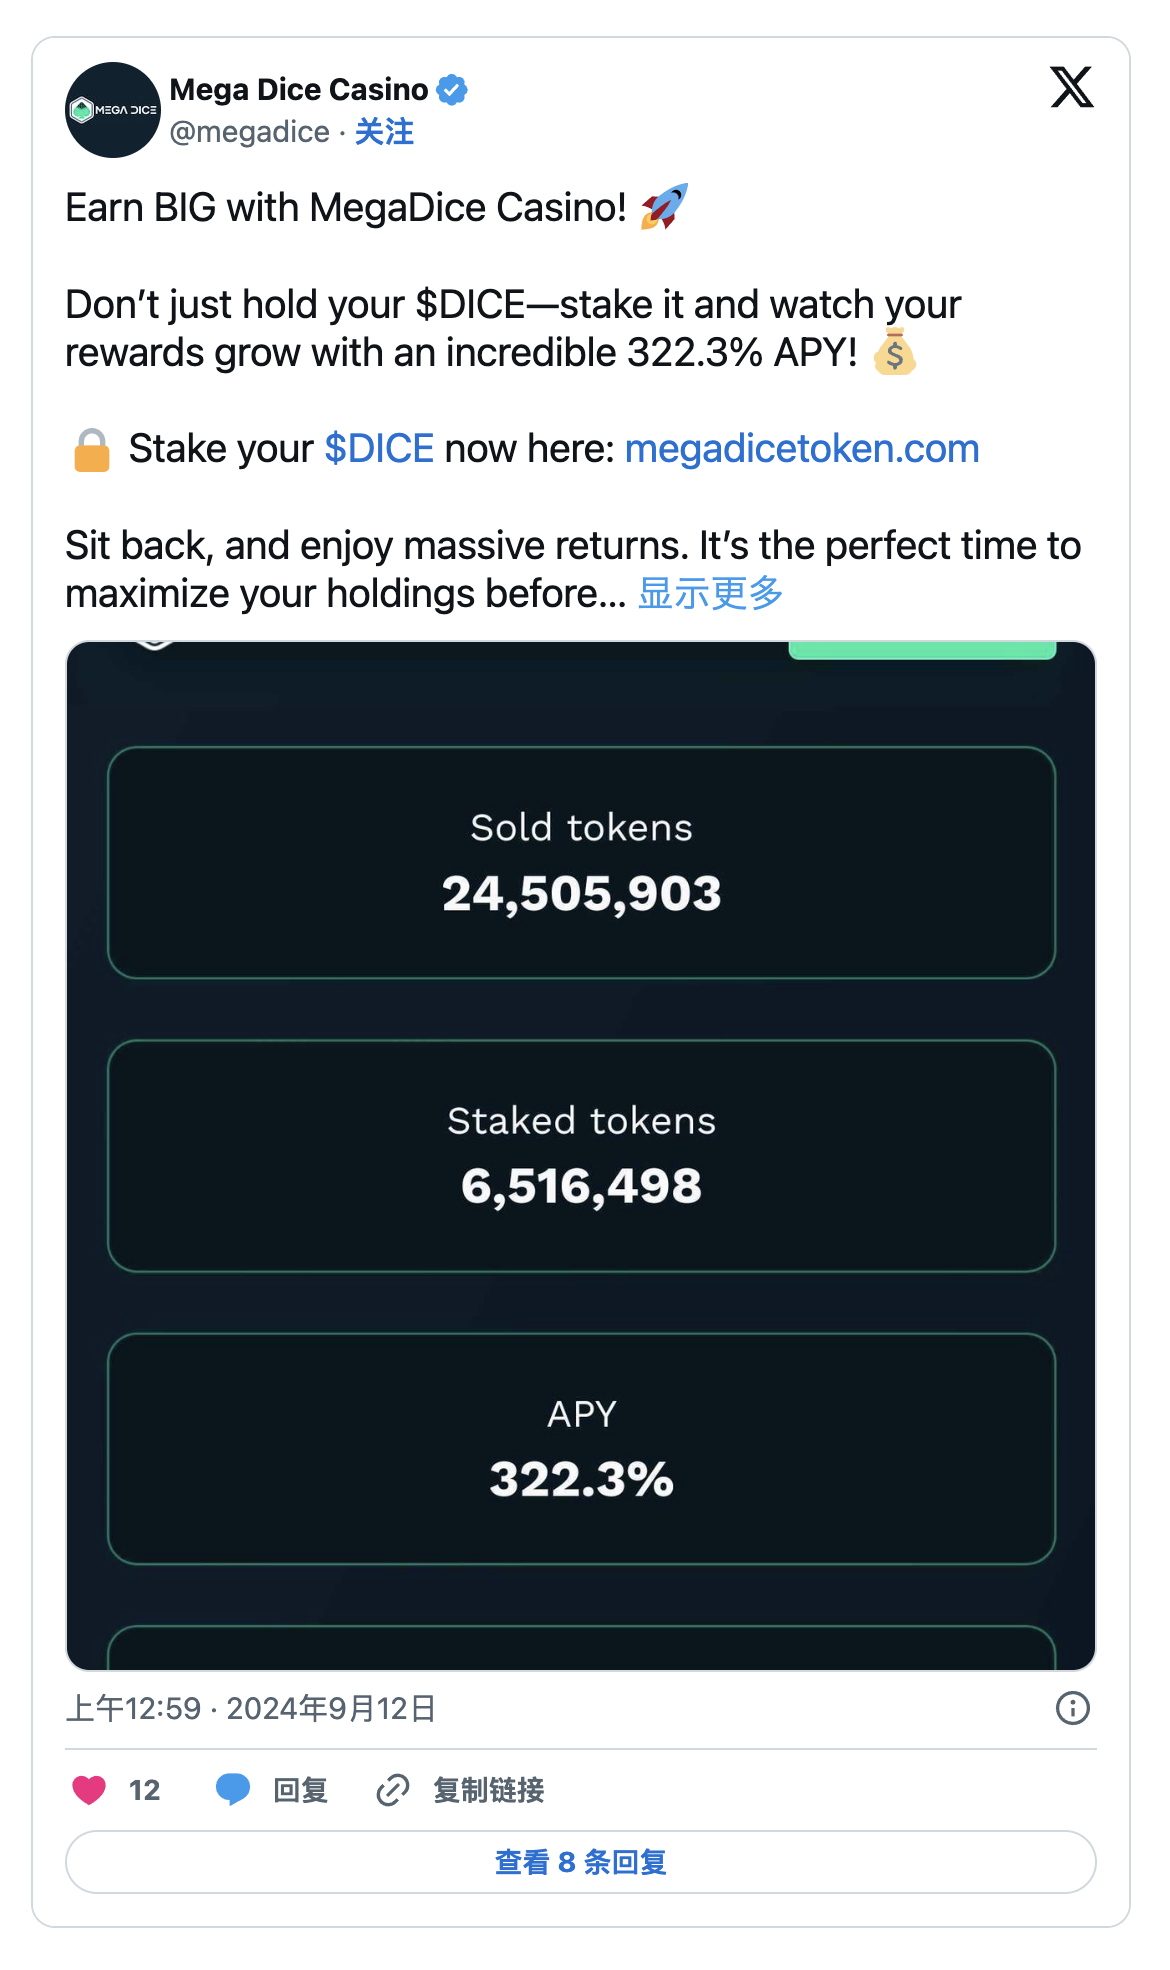The width and height of the screenshot is (1170, 1970).
Task: Click the copy link chain icon
Action: tap(393, 1789)
